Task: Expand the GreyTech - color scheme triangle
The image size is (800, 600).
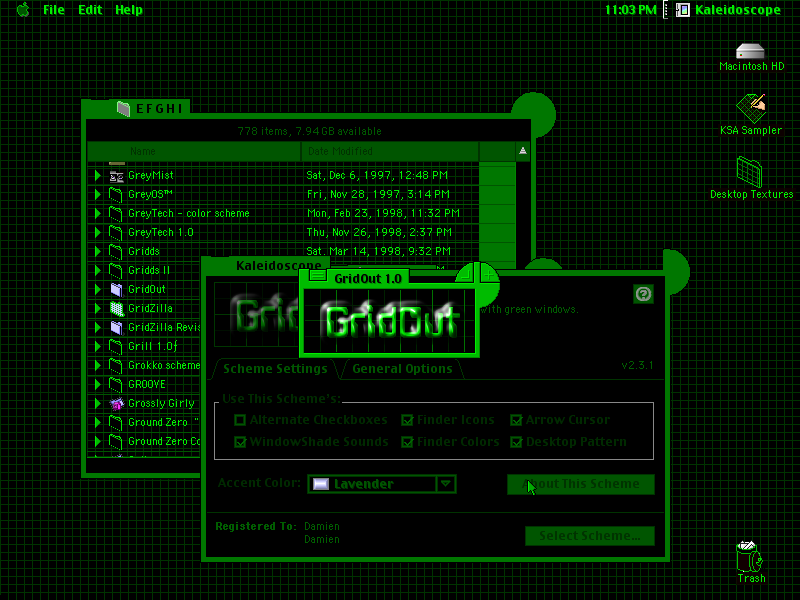Action: 97,213
